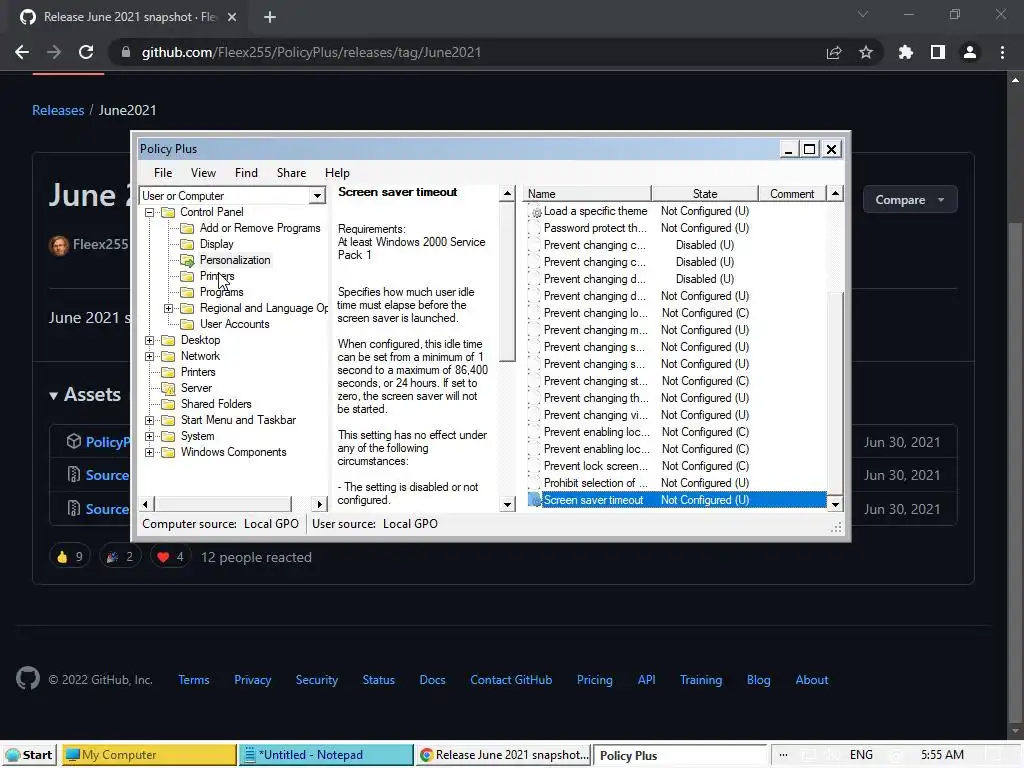1024x768 pixels.
Task: Open the Chrome three-dot menu
Action: click(1002, 52)
